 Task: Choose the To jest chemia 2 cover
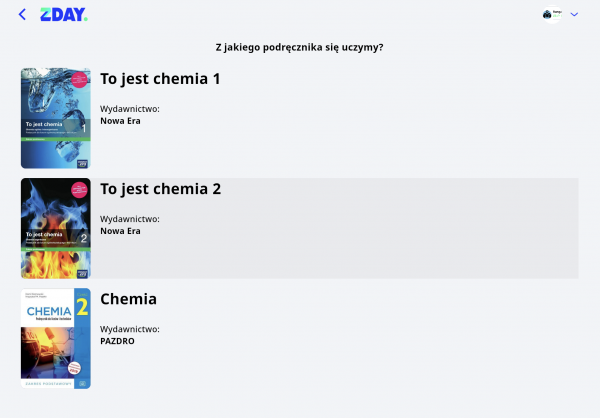pyautogui.click(x=56, y=228)
